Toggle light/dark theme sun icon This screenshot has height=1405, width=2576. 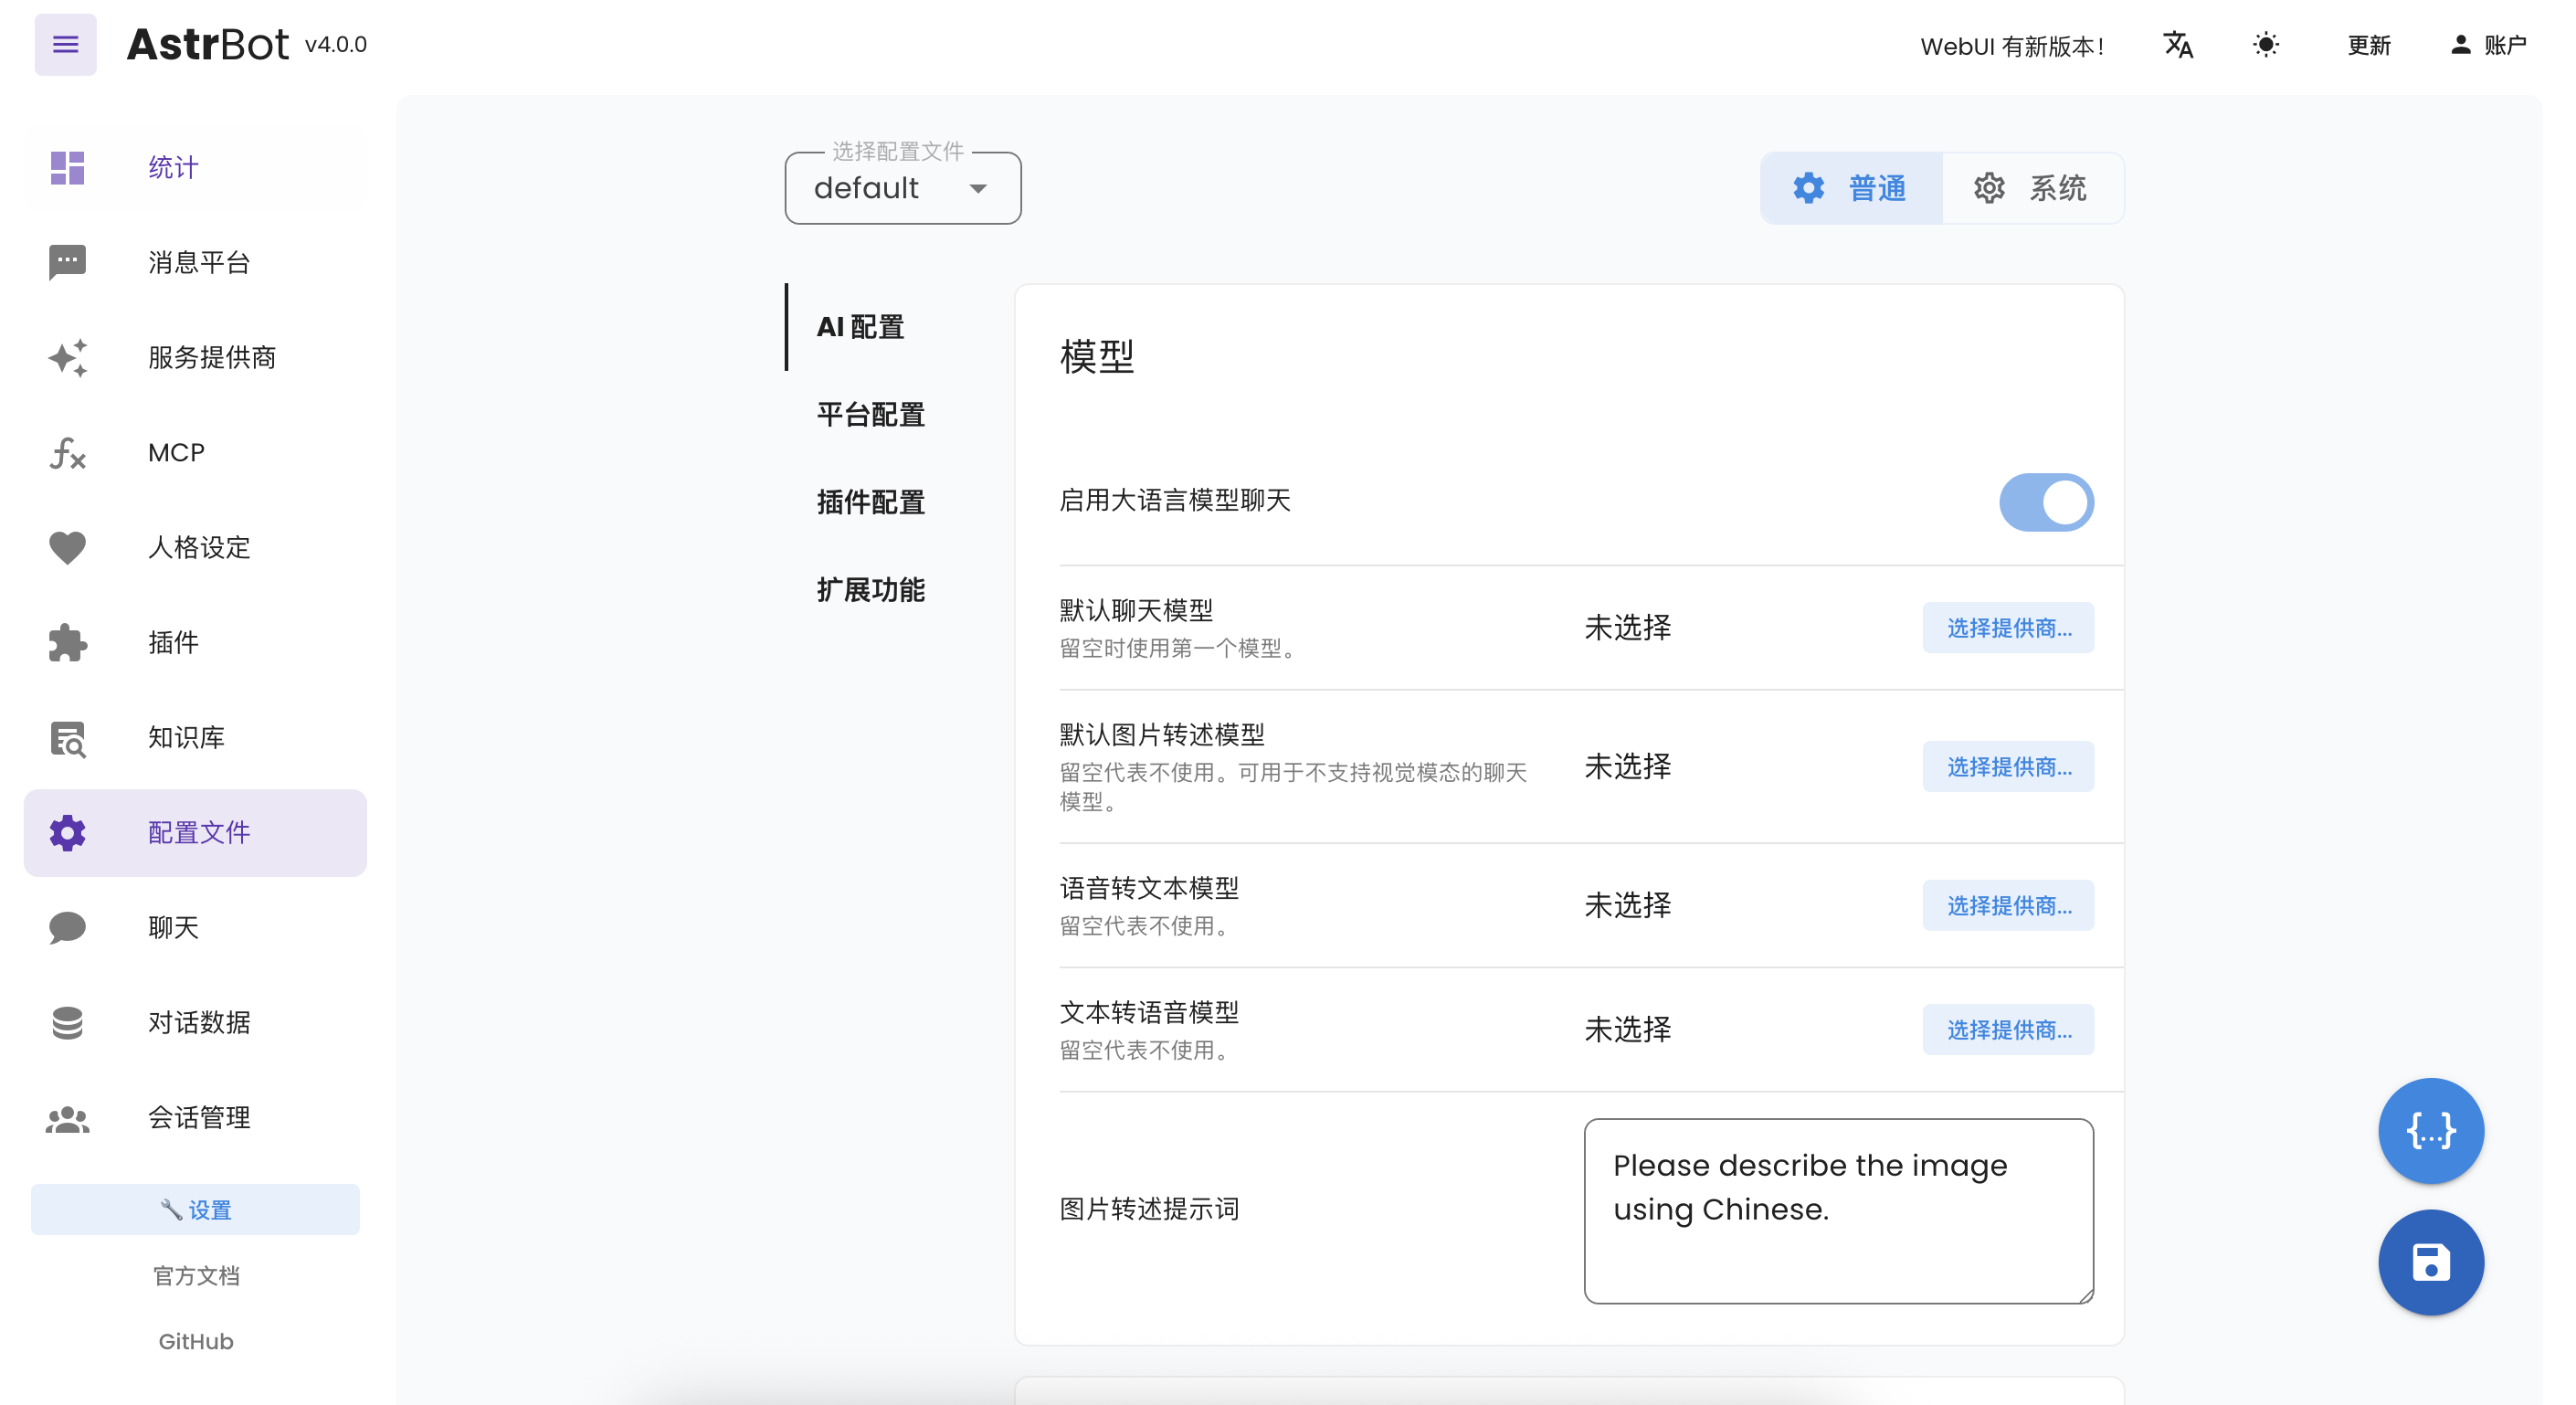2265,45
